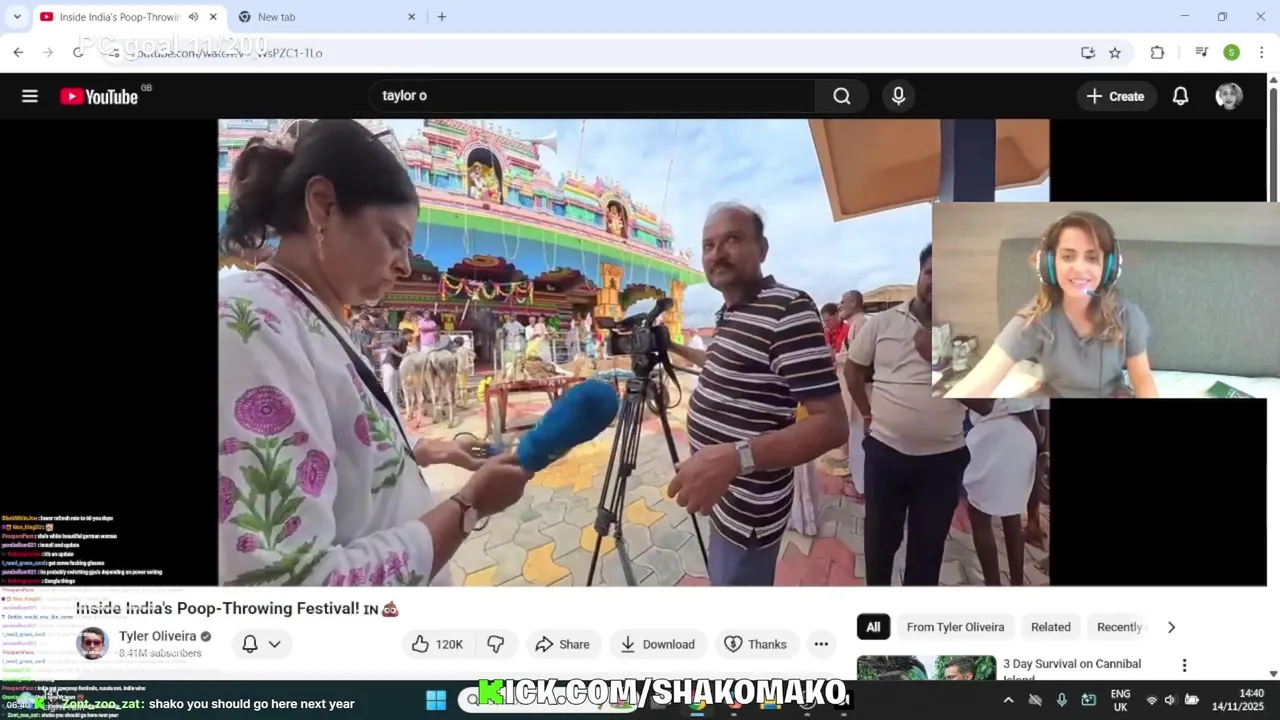Expand notification preferences chevron next to bell
Image resolution: width=1280 pixels, height=720 pixels.
[274, 644]
